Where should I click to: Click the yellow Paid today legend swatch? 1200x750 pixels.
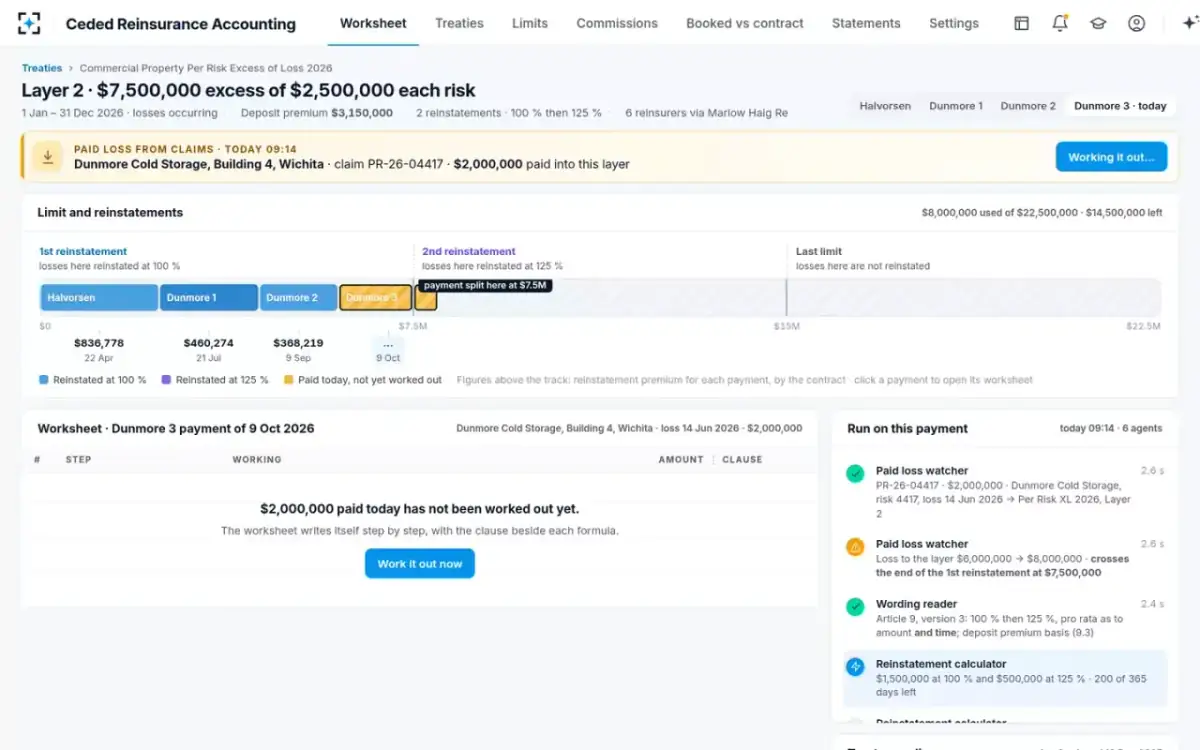tap(289, 380)
